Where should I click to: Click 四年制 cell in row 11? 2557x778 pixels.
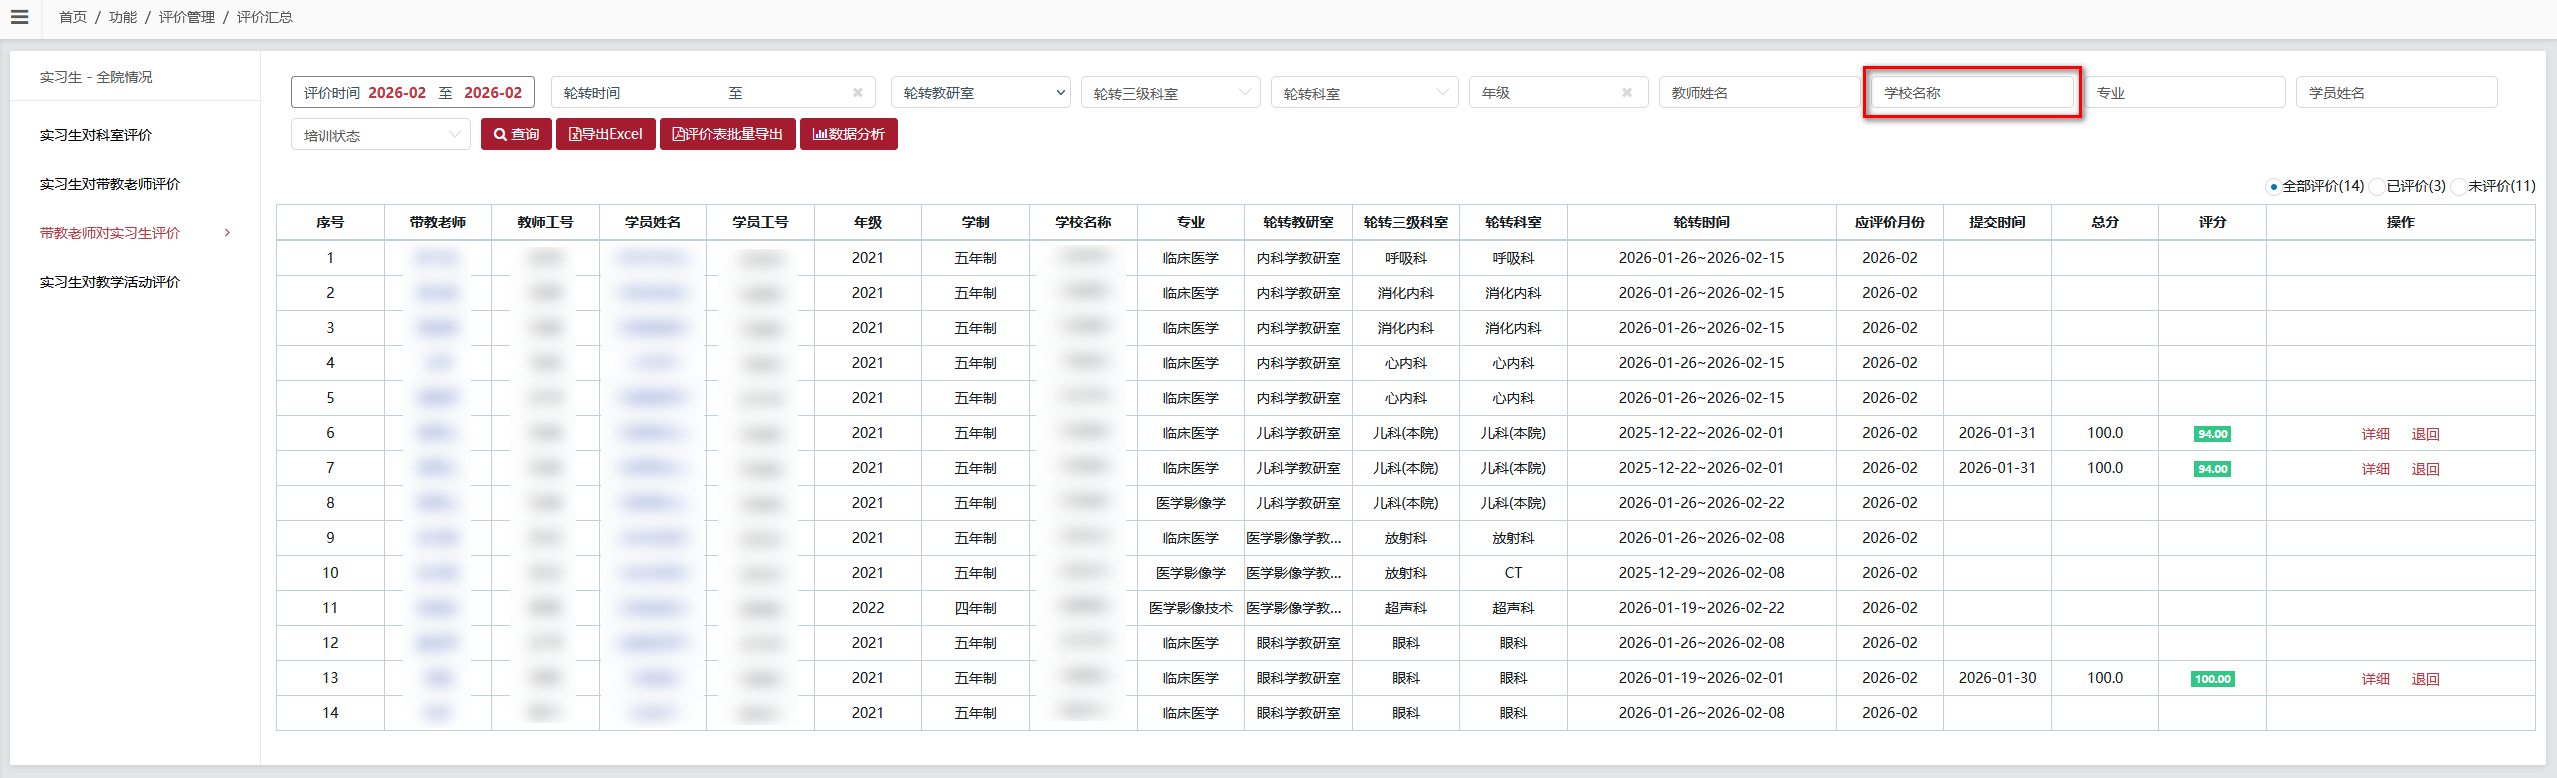pyautogui.click(x=975, y=608)
